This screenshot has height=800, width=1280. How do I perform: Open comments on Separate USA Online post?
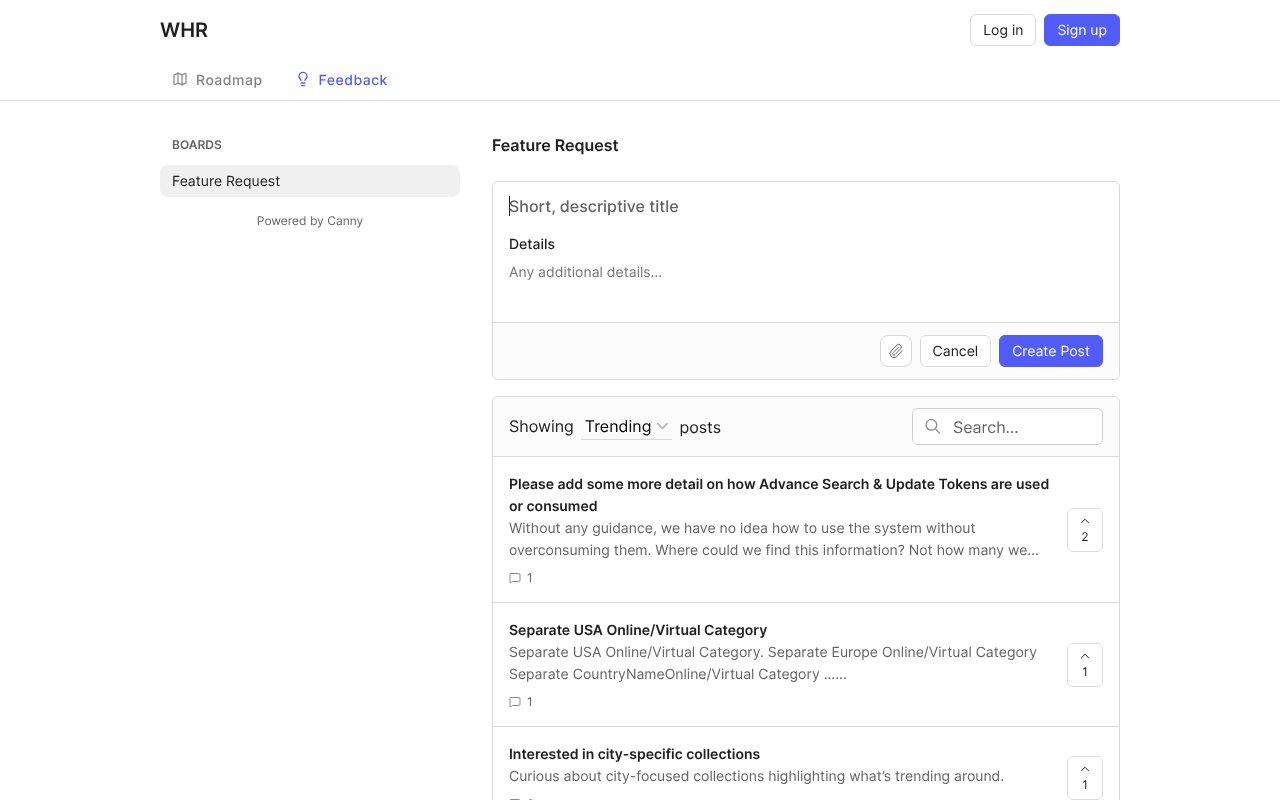click(x=521, y=702)
